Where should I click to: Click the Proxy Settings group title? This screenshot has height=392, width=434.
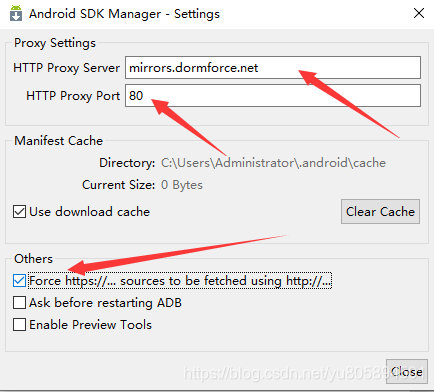(x=55, y=43)
